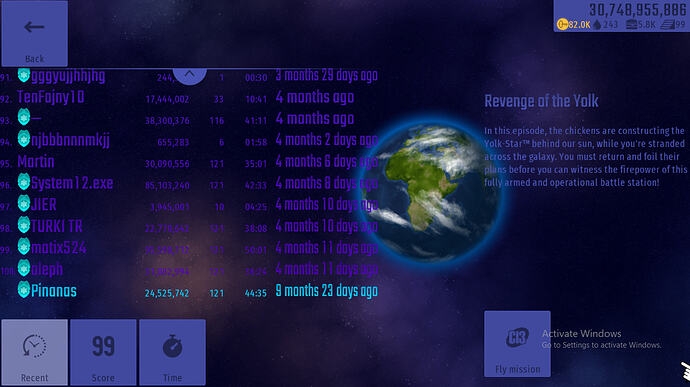Viewport: 690px width, 387px height.
Task: Click the badge icon in row 93
Action: pos(24,117)
